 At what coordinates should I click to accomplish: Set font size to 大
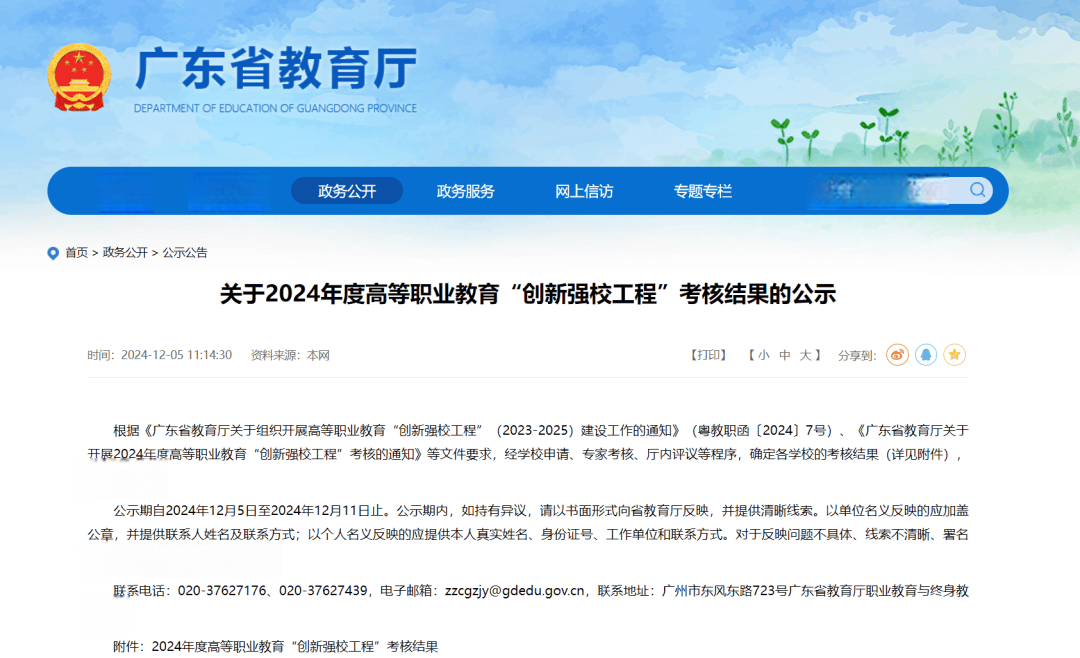coord(805,355)
